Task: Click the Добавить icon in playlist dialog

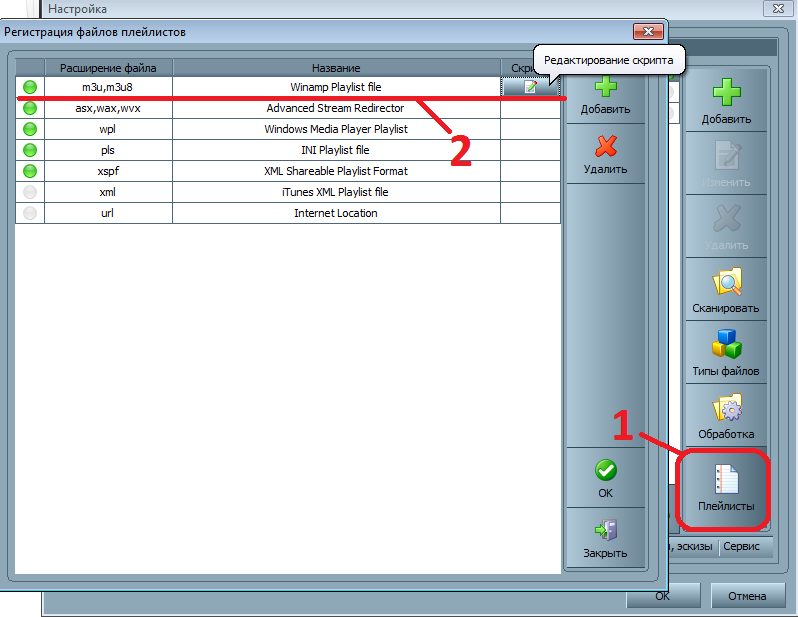Action: (x=605, y=87)
